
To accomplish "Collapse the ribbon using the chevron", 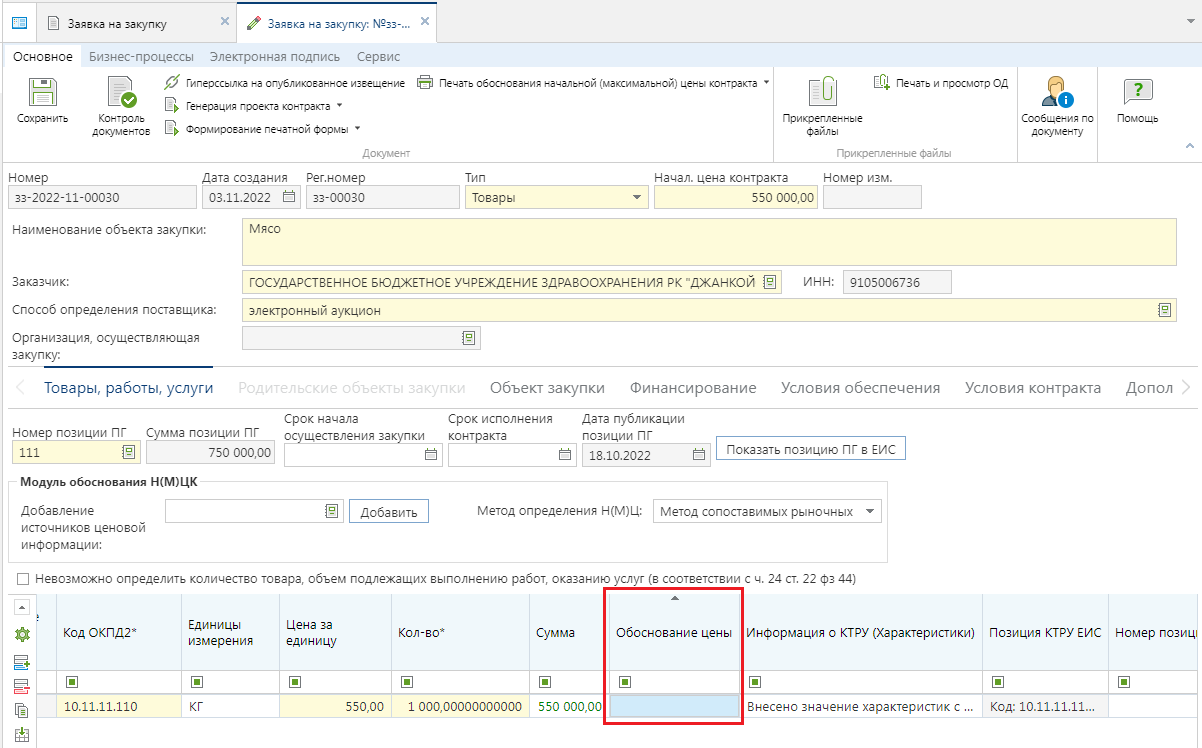I will click(1190, 147).
